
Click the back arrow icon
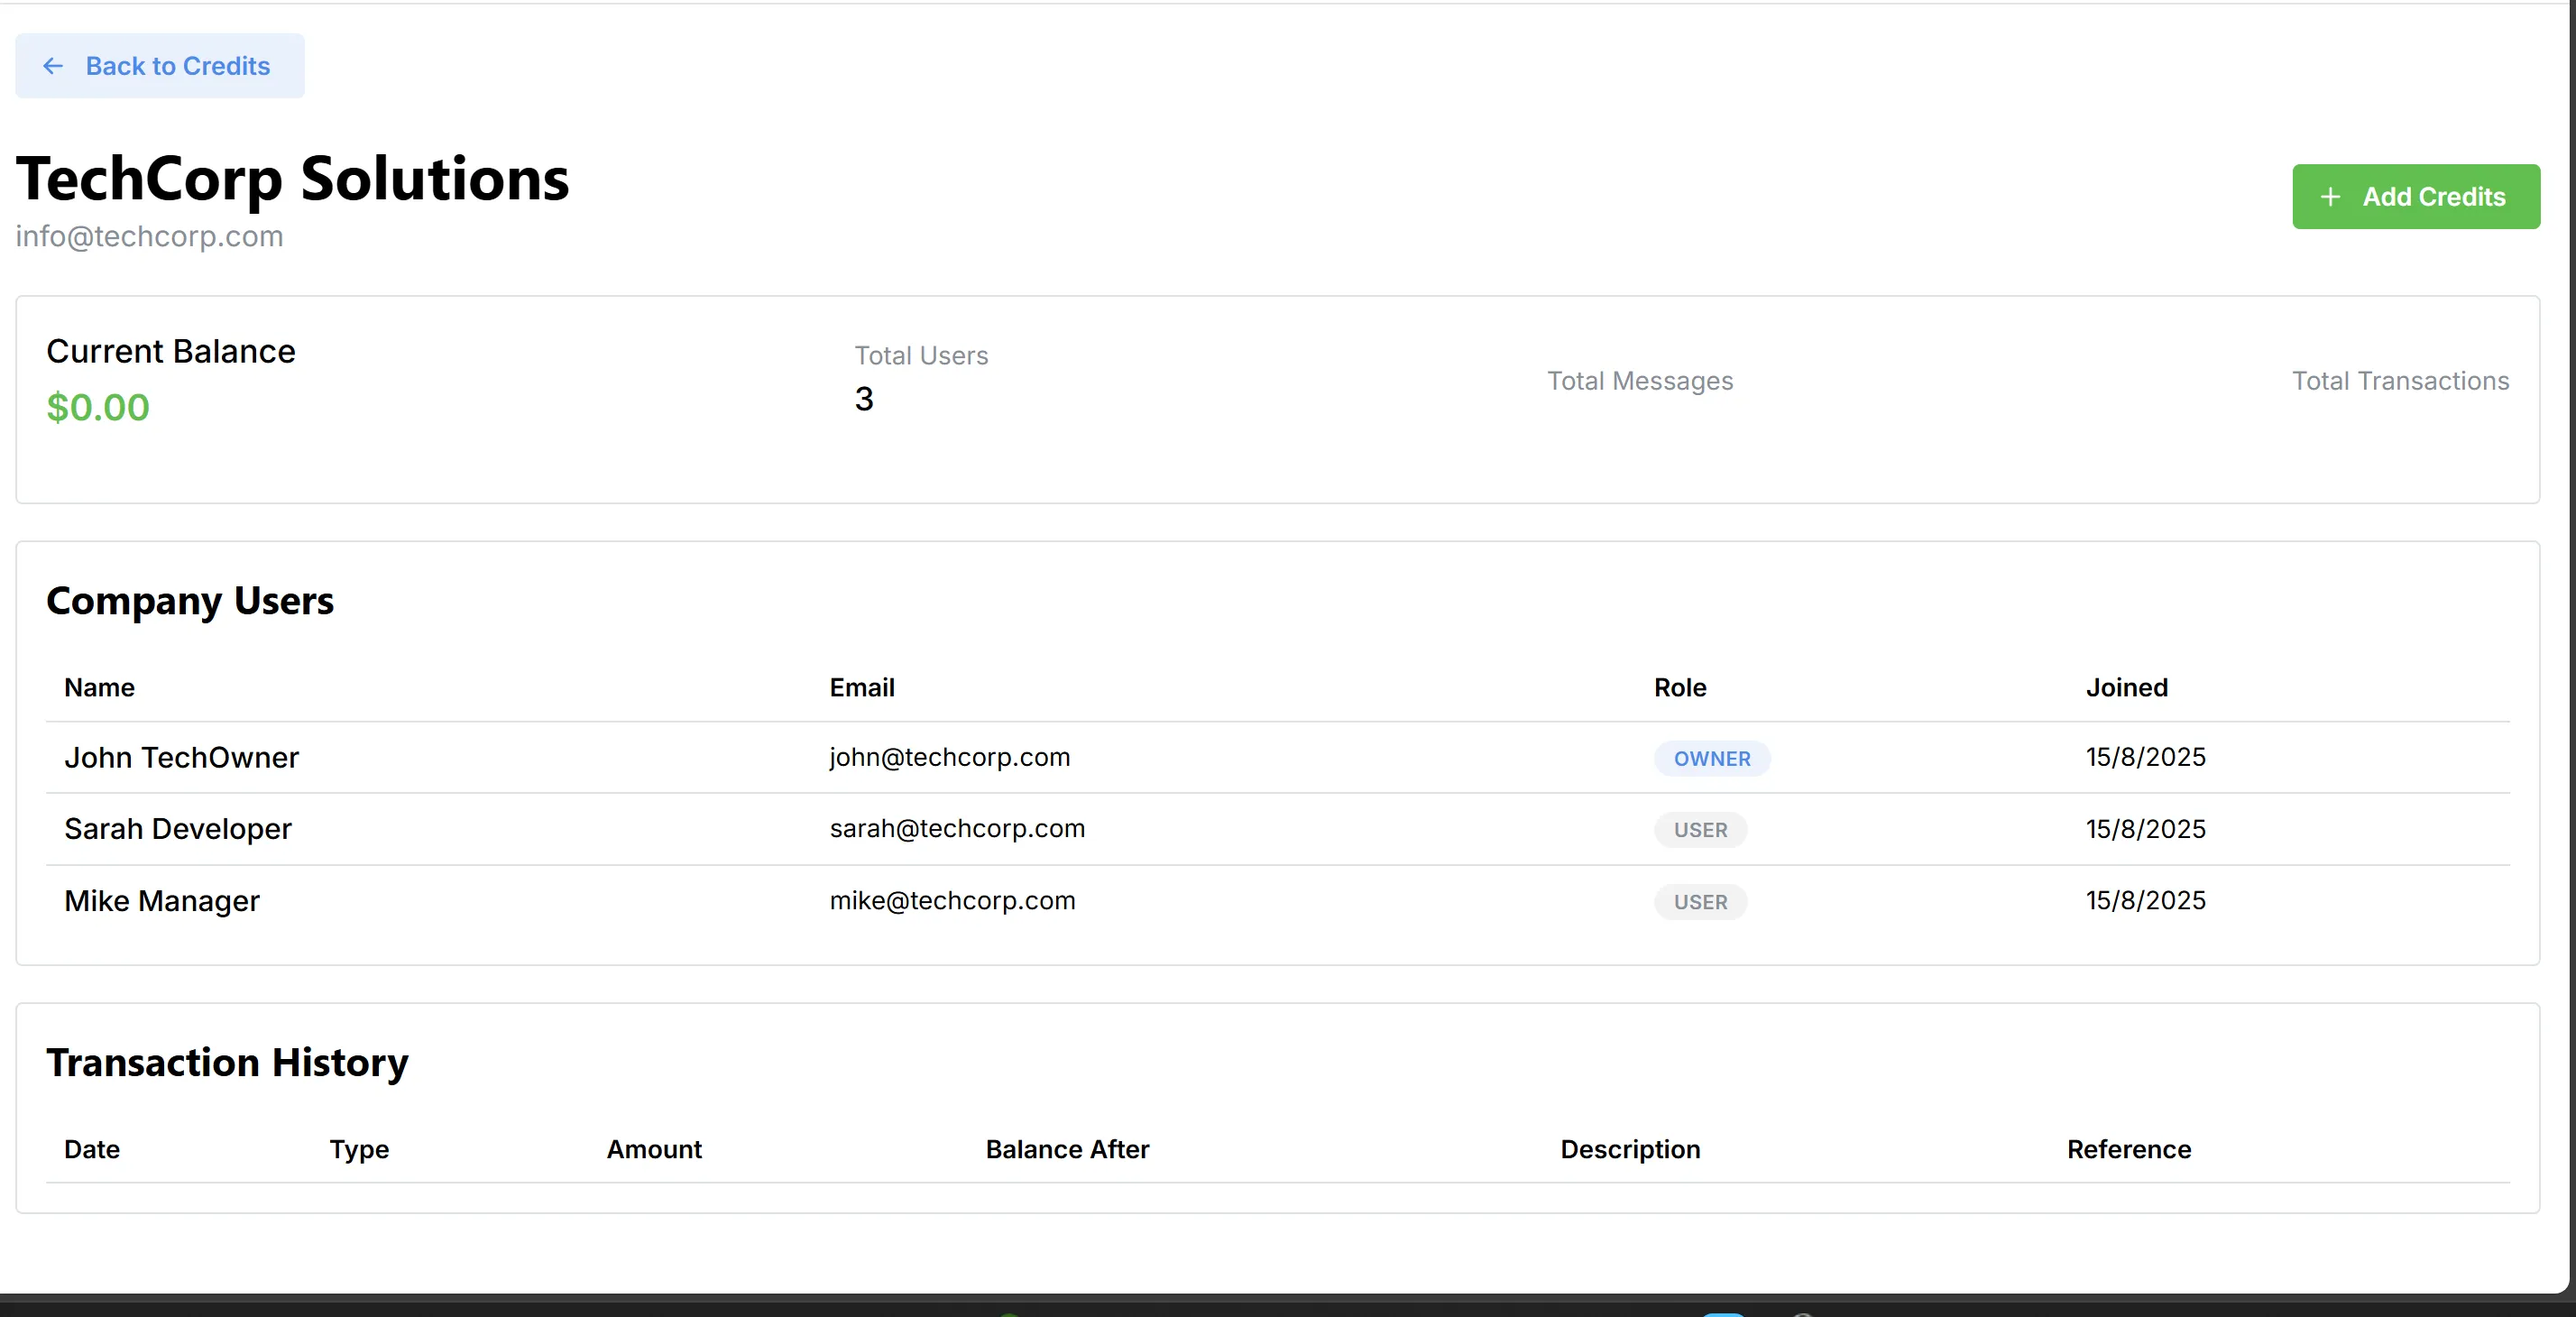[x=53, y=66]
